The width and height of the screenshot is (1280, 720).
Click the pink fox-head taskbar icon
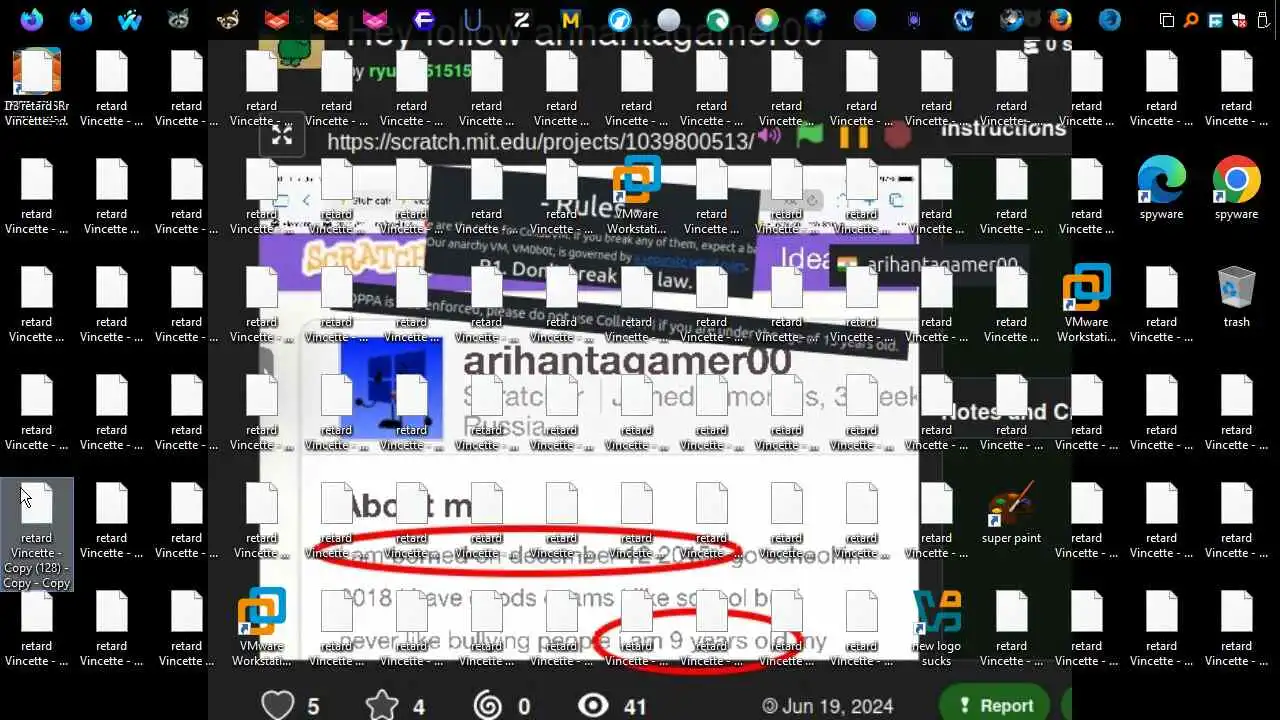[x=375, y=19]
